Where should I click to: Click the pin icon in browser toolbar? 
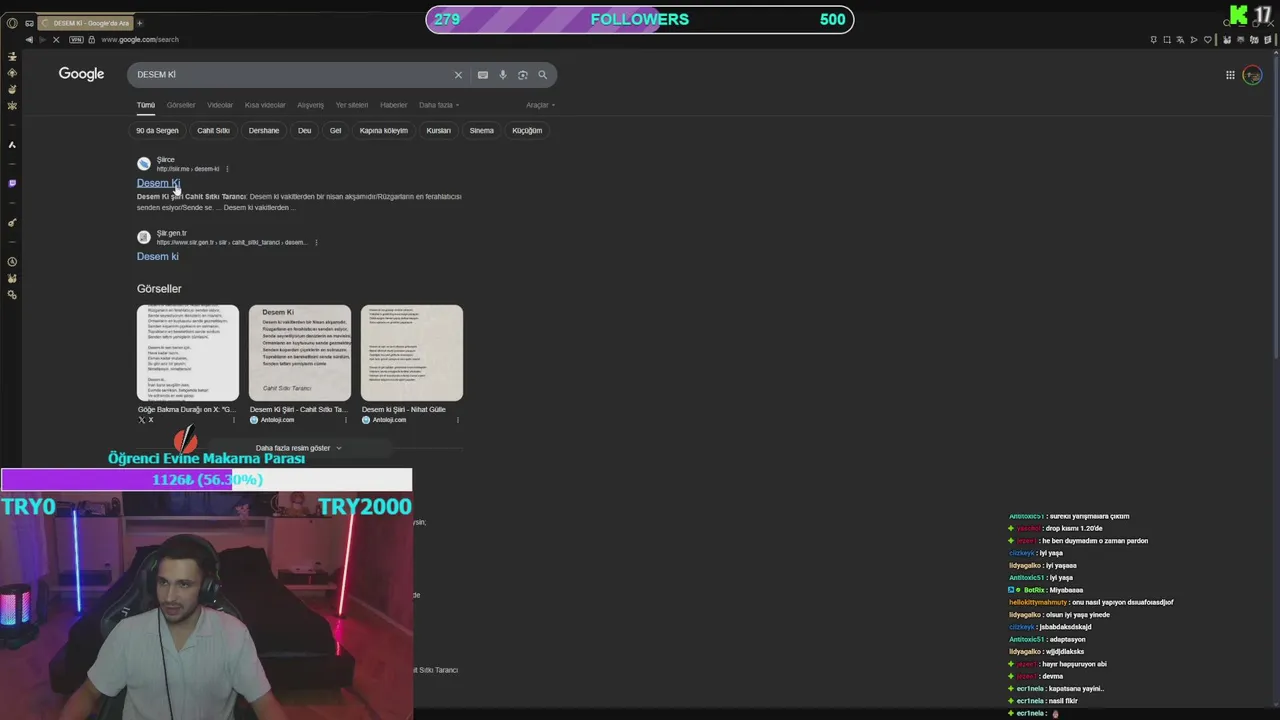pyautogui.click(x=1153, y=40)
